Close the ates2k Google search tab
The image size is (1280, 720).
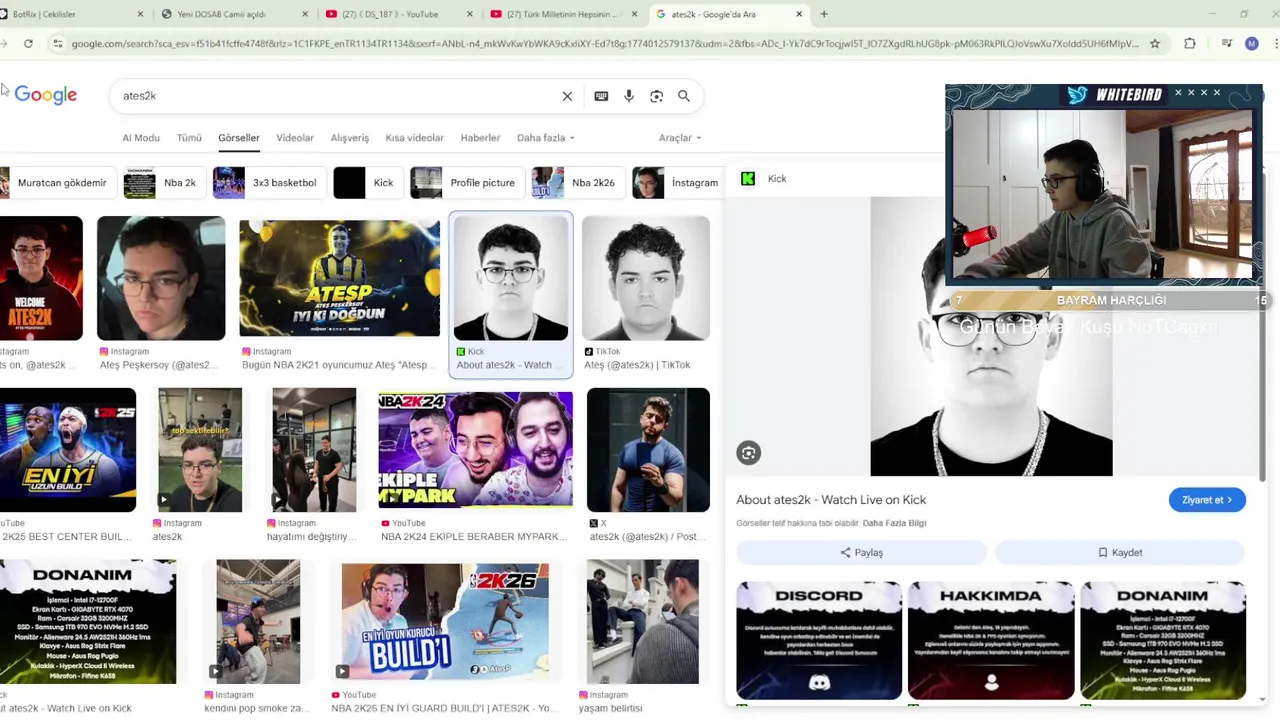799,14
